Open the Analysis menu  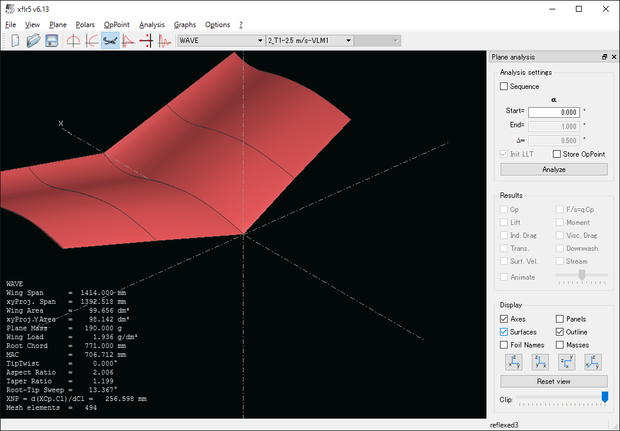pyautogui.click(x=152, y=23)
